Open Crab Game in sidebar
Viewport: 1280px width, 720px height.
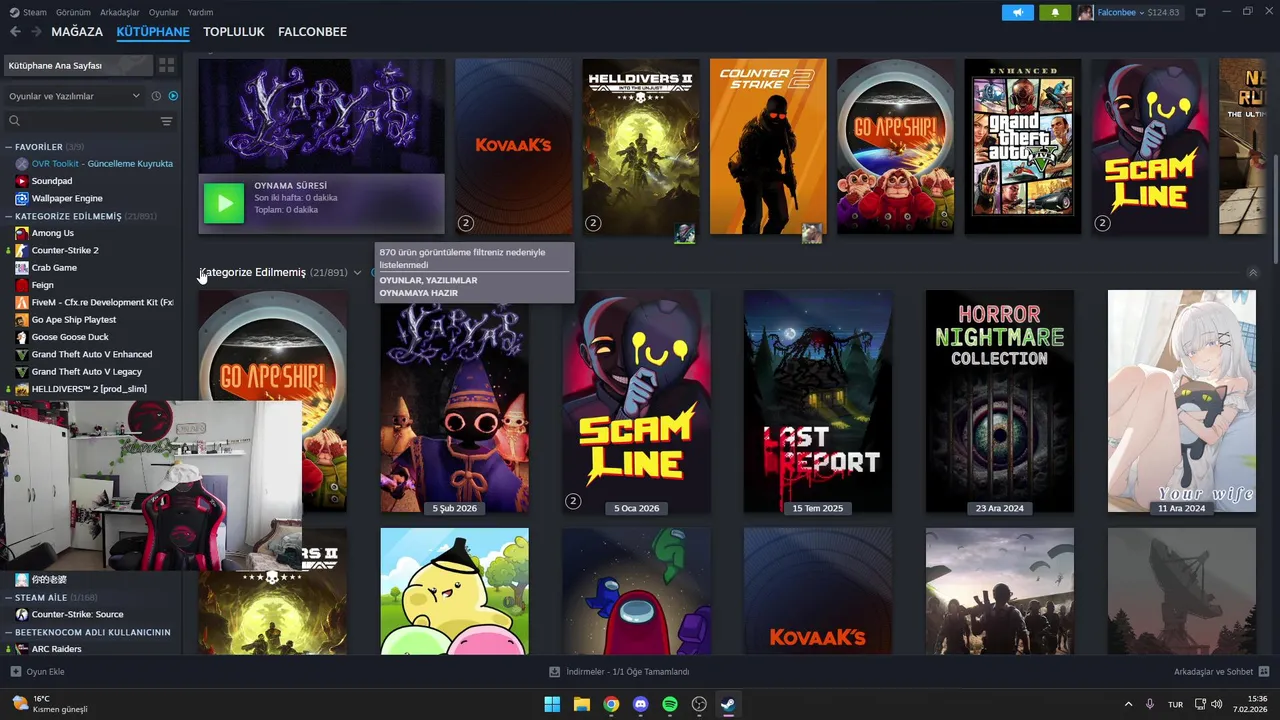(x=54, y=268)
